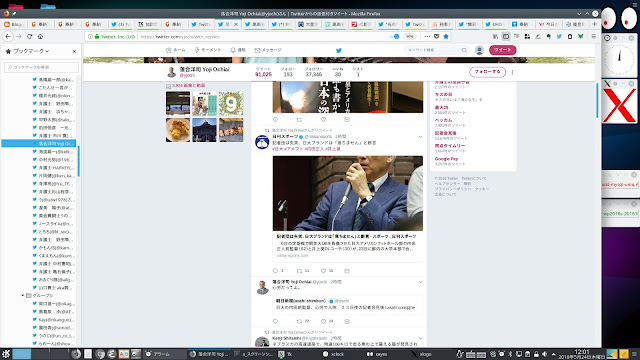Click the 90% zoom level indicator
The width and height of the screenshot is (640, 360).
click(409, 36)
